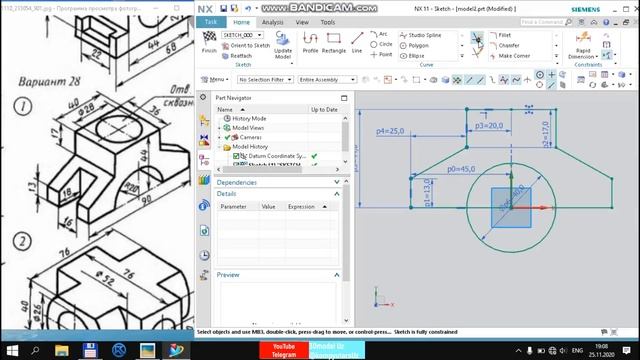The height and width of the screenshot is (360, 640).
Task: Open the SKETCH_000 name dropdown
Action: coord(259,36)
